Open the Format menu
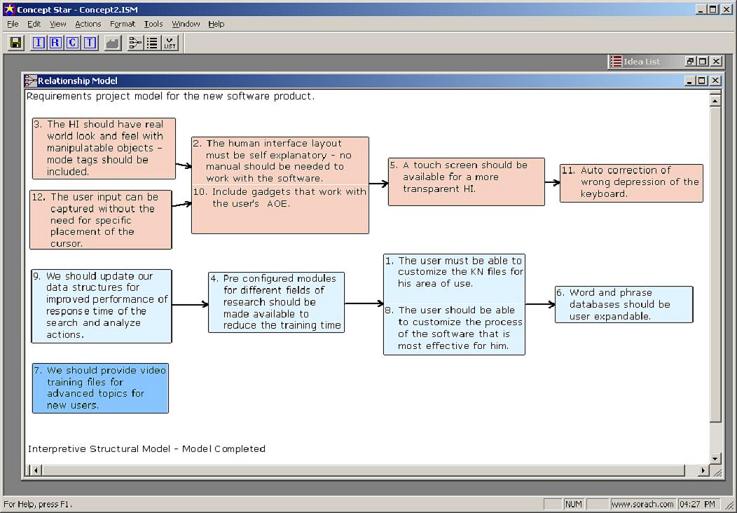The height and width of the screenshot is (513, 737). tap(122, 24)
